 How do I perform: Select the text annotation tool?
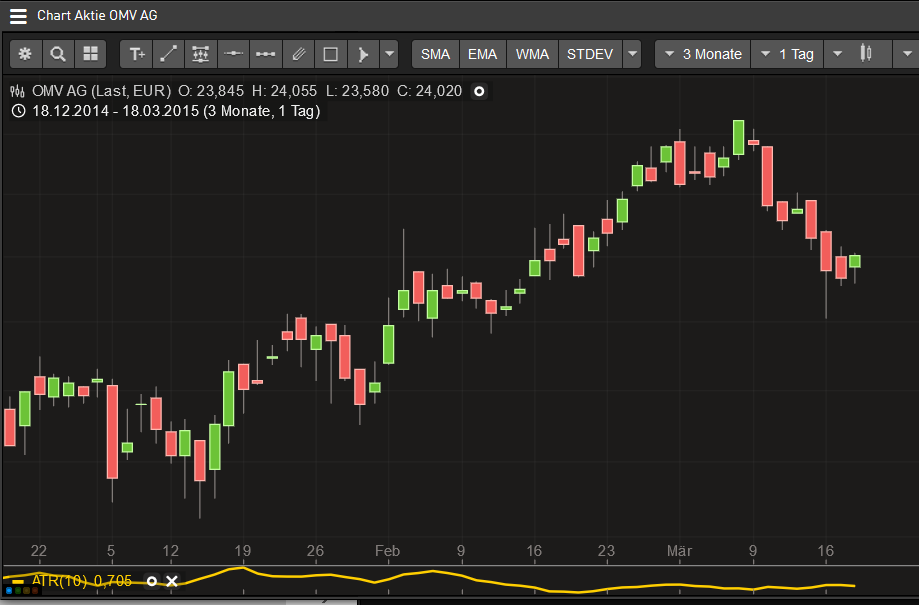pyautogui.click(x=137, y=54)
